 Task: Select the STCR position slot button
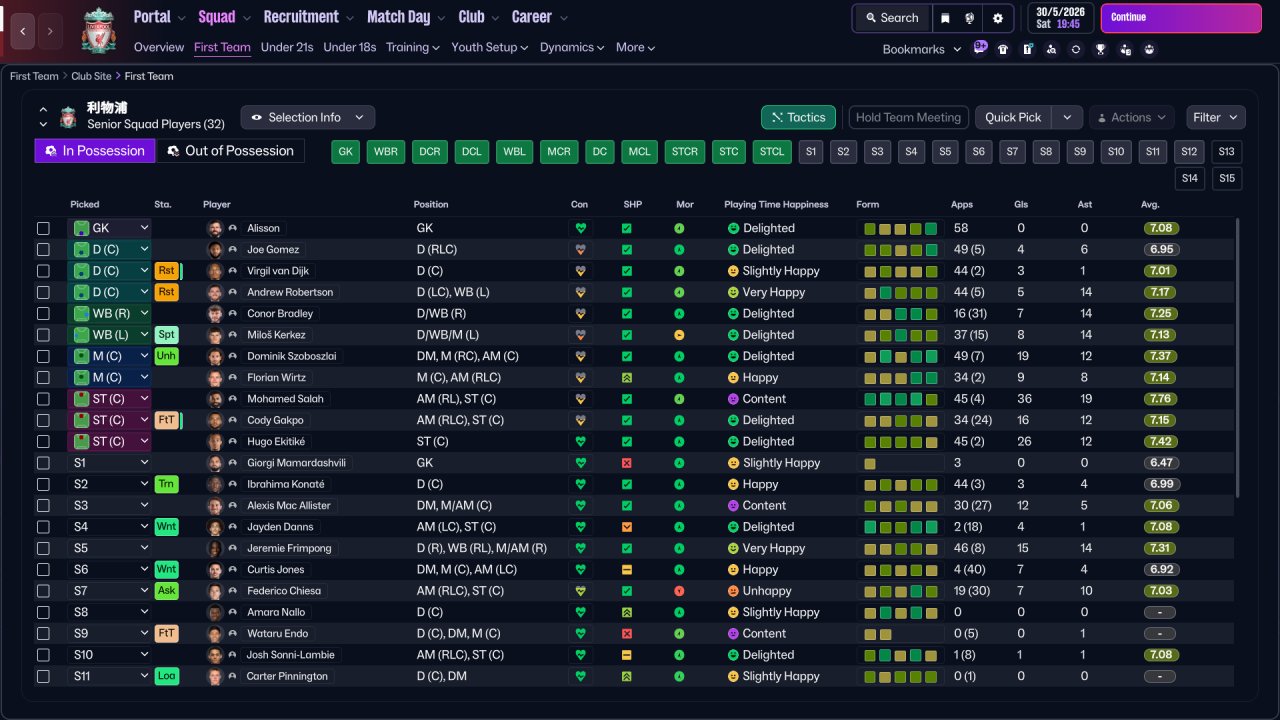click(x=685, y=152)
